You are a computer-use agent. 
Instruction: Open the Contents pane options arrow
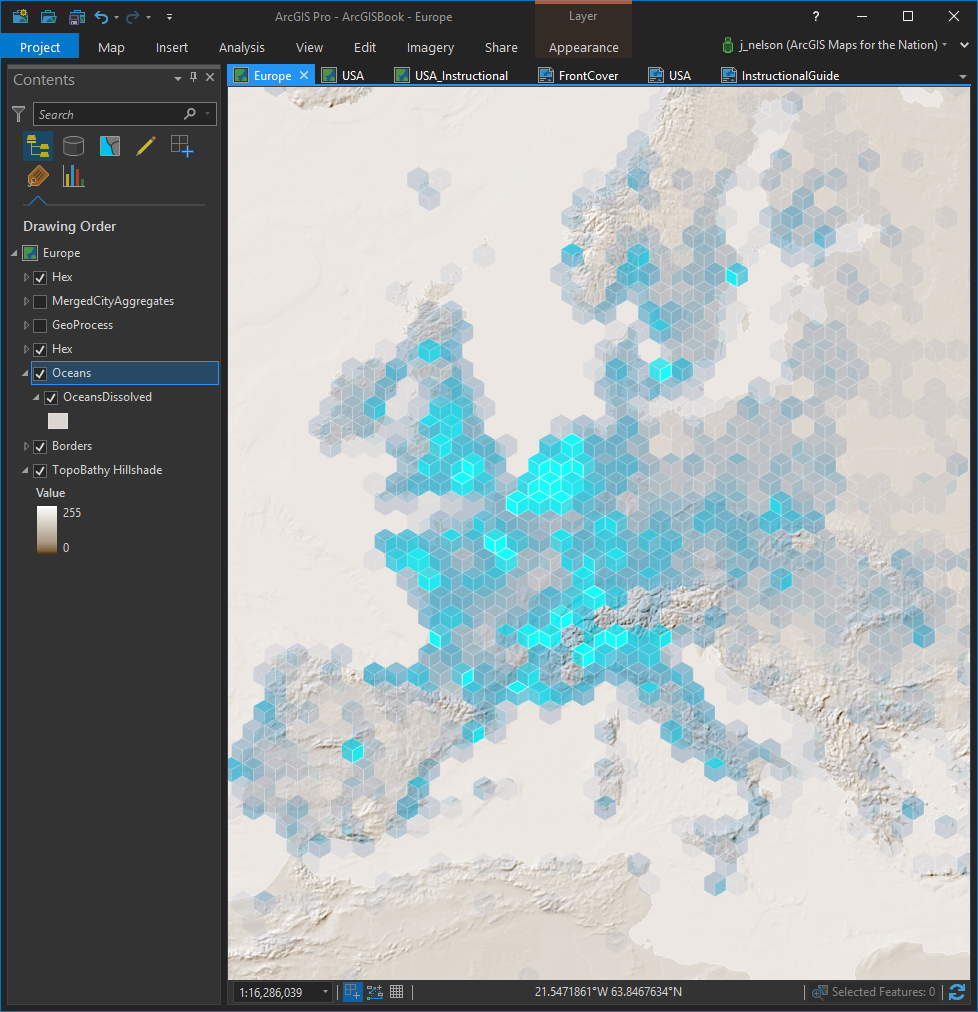pos(178,79)
